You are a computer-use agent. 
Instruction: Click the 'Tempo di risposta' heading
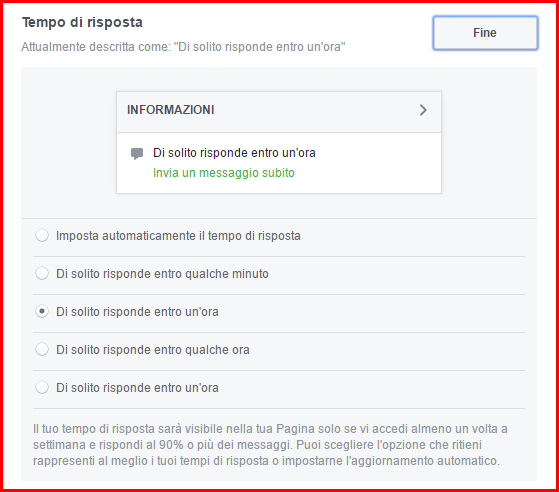(82, 22)
